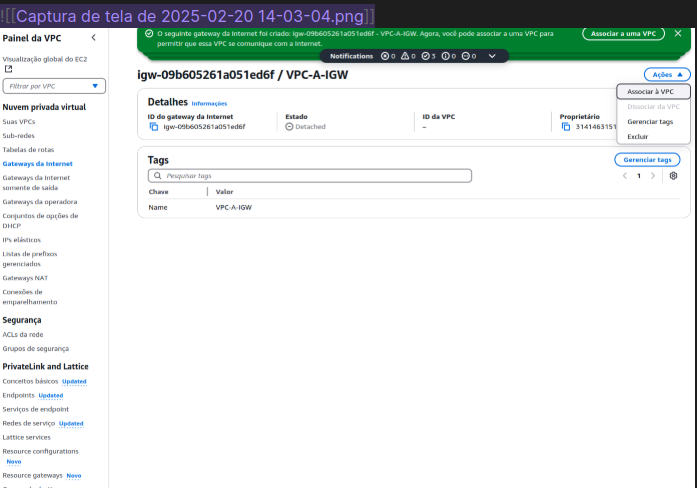Navigate to Gateways NAT in sidebar
697x488 pixels.
coord(25,278)
